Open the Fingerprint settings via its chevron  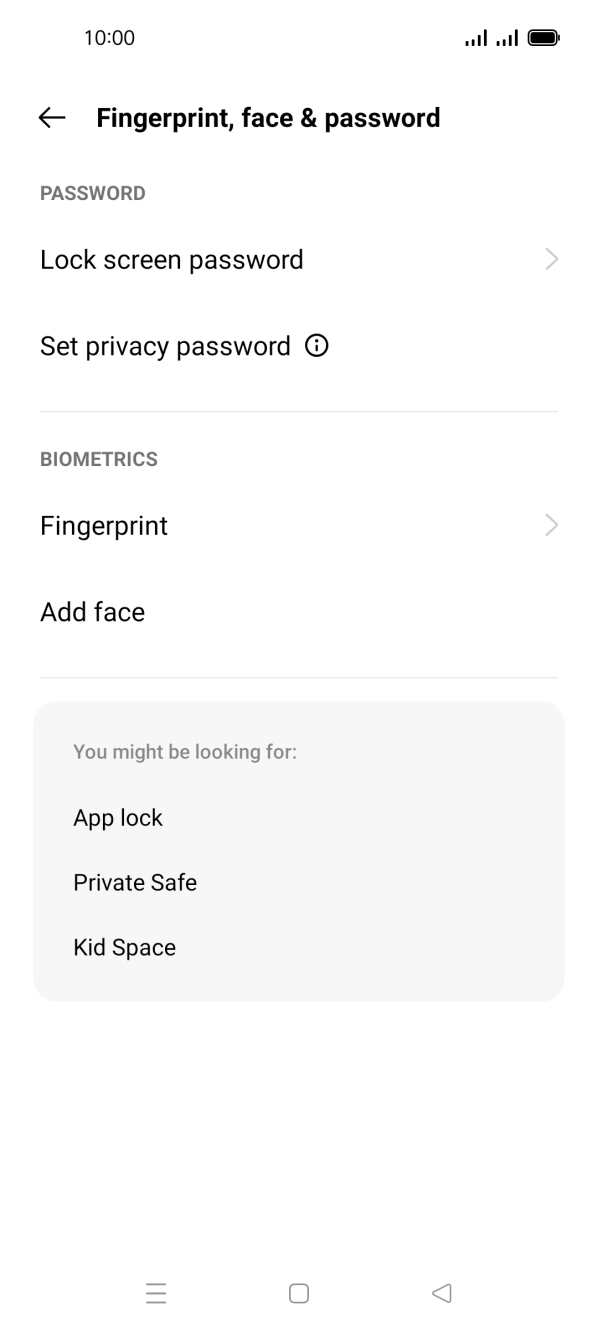pyautogui.click(x=551, y=525)
